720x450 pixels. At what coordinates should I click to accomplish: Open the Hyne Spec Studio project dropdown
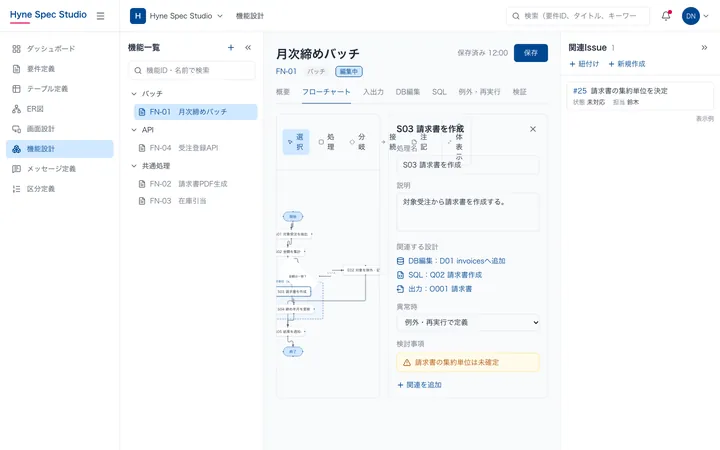coord(186,16)
